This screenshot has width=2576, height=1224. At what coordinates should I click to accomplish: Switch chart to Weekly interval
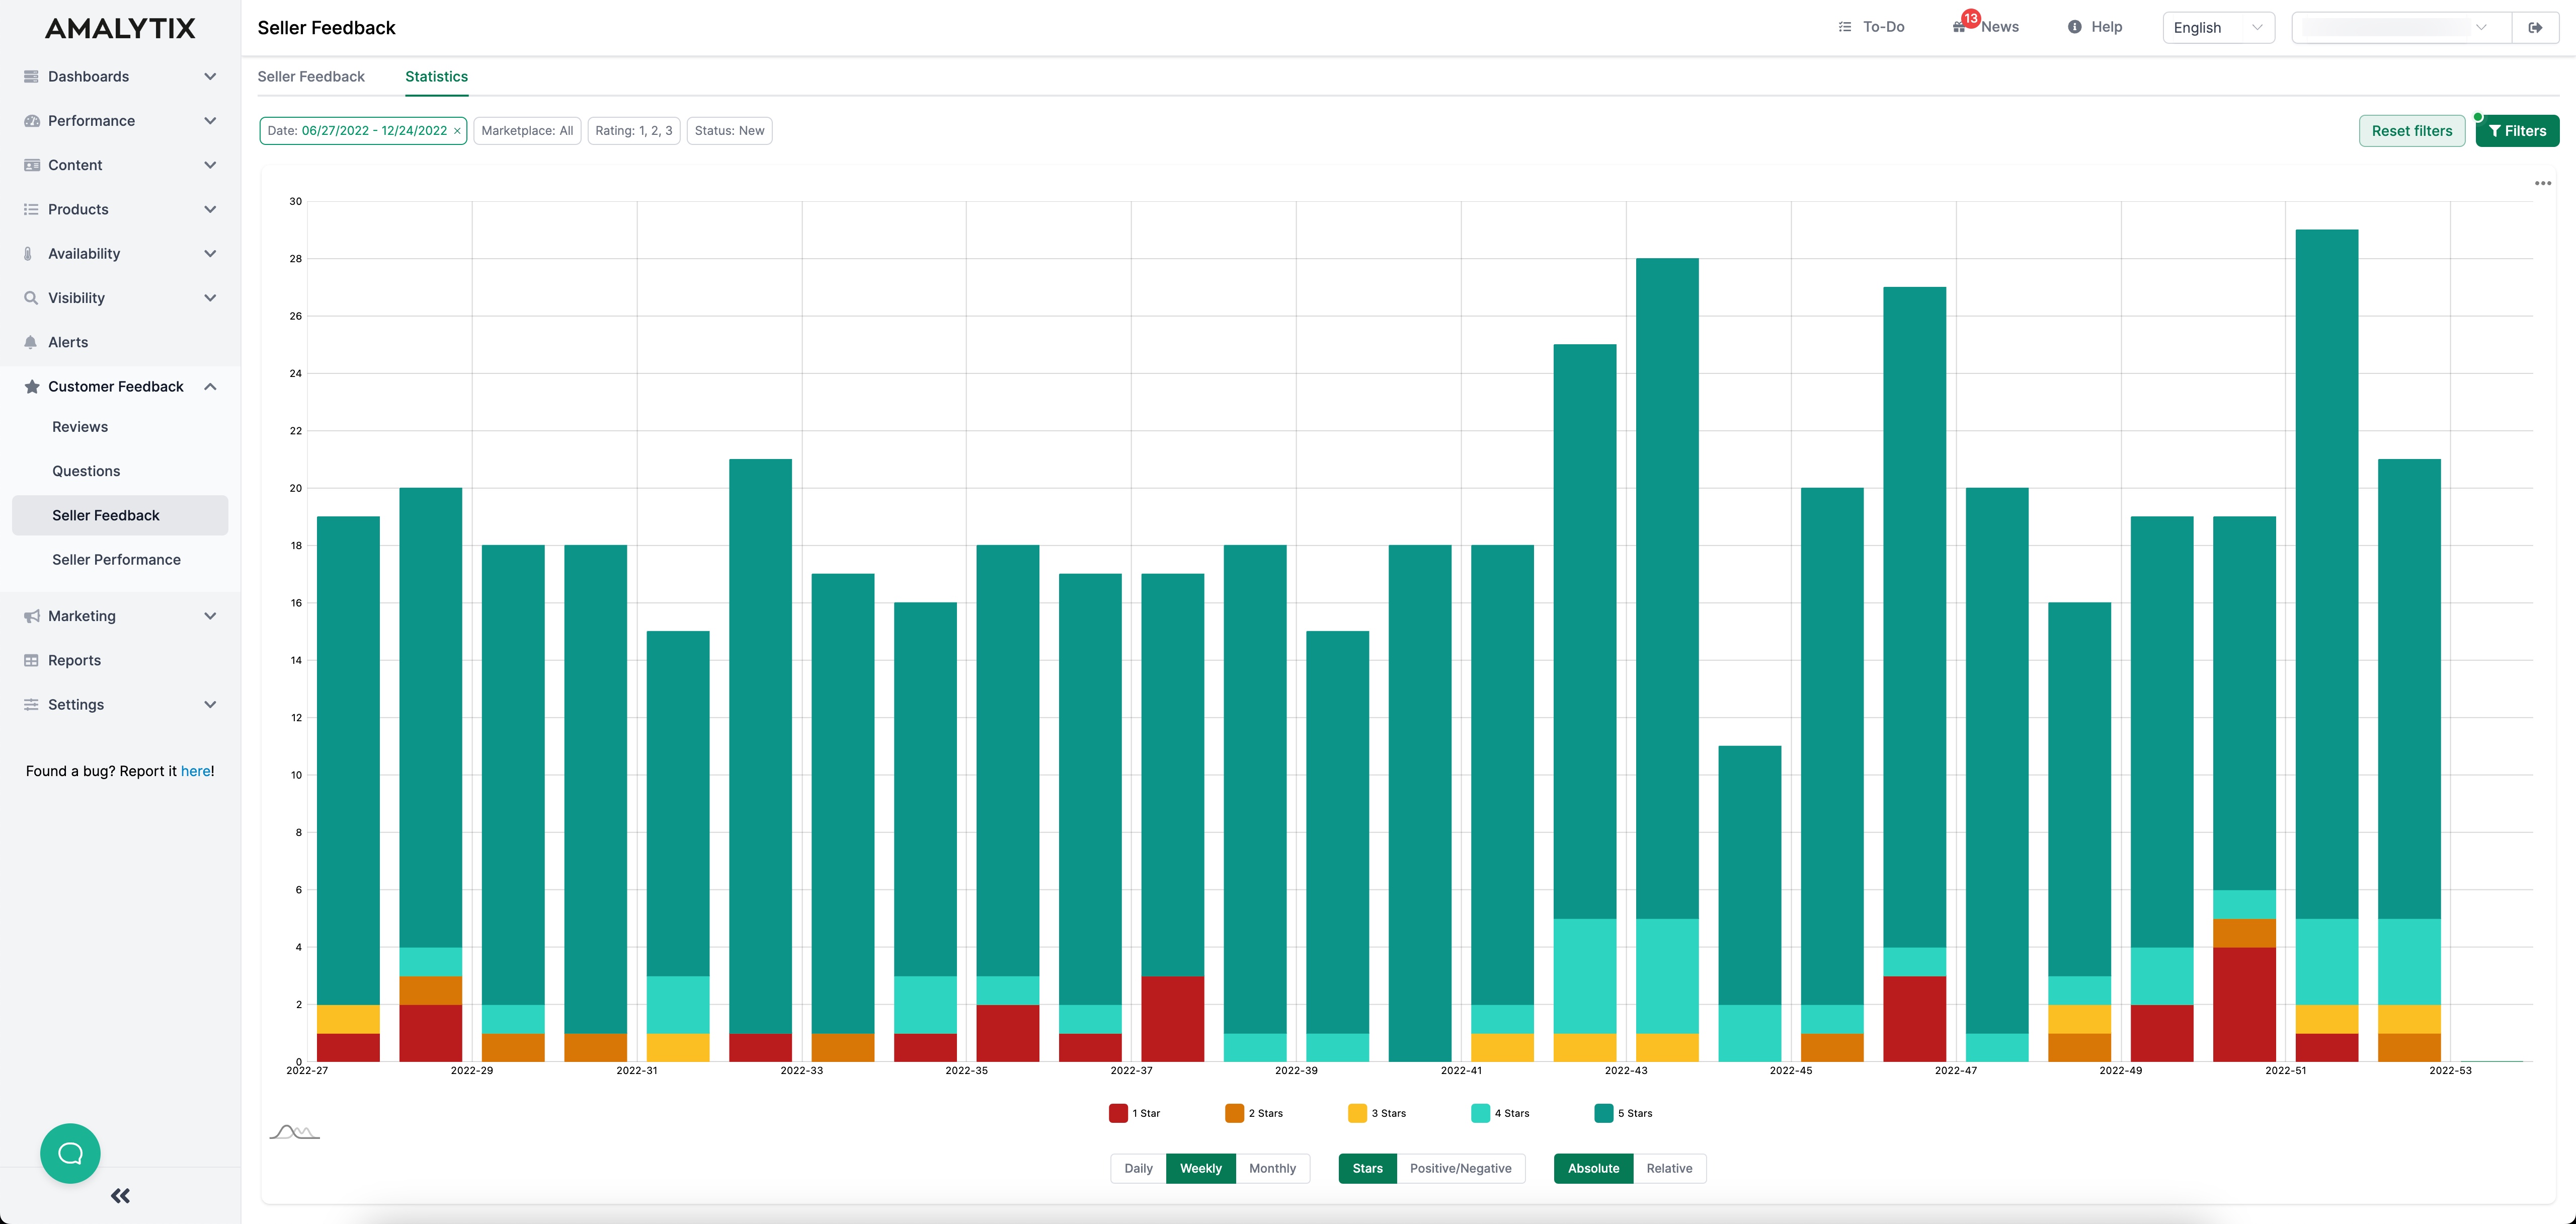click(x=1201, y=1168)
